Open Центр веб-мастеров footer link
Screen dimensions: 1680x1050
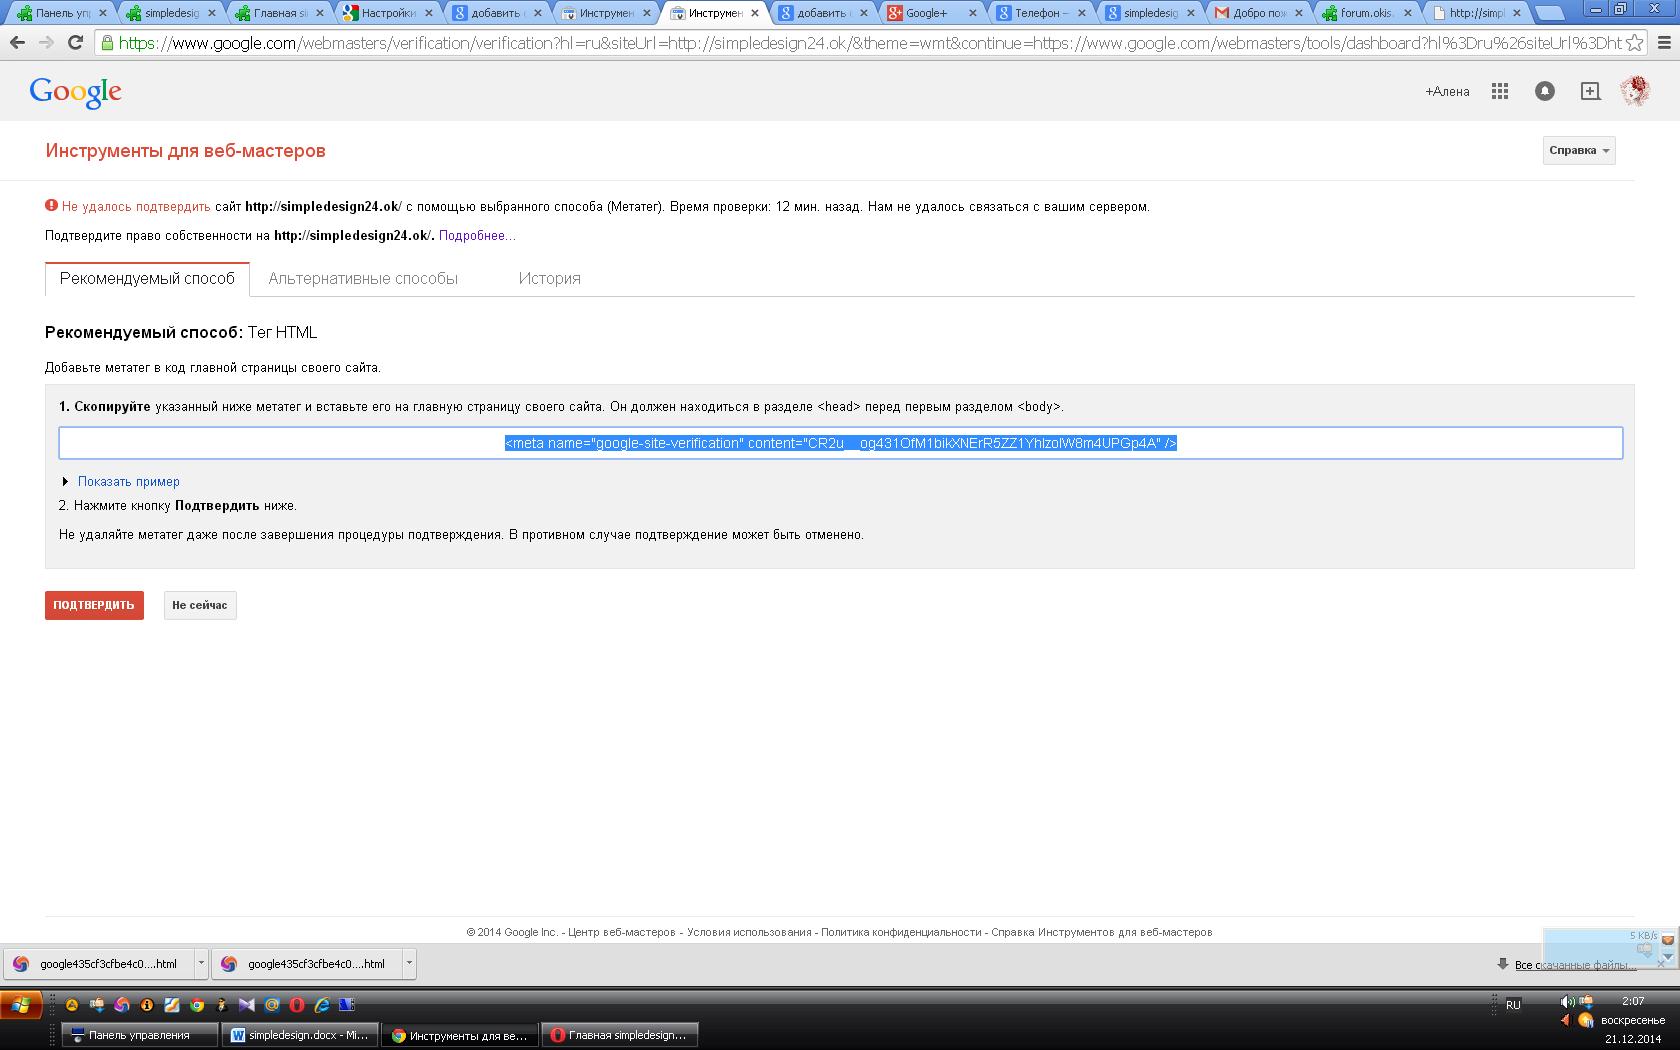click(x=622, y=932)
